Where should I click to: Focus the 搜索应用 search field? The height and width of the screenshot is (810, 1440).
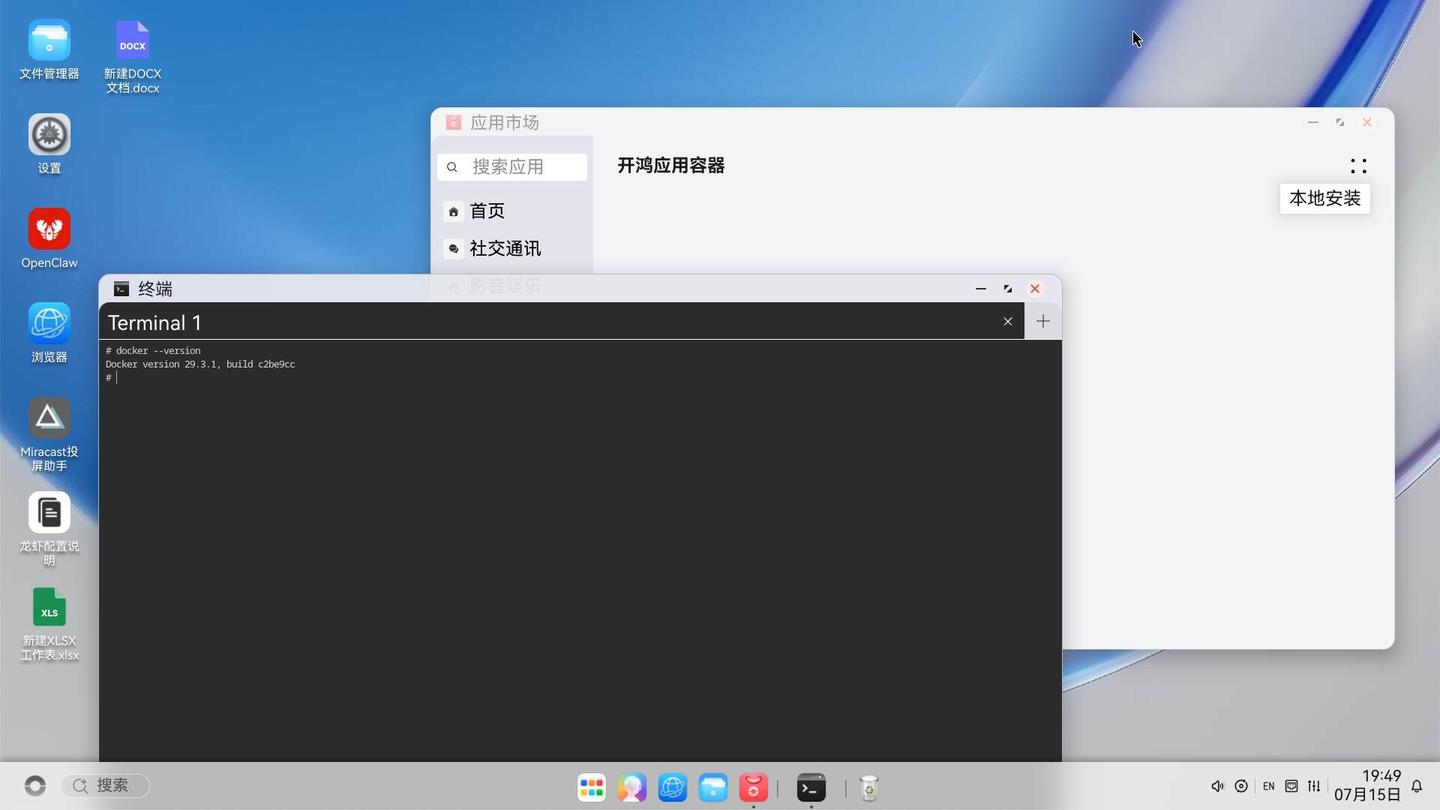pos(512,167)
